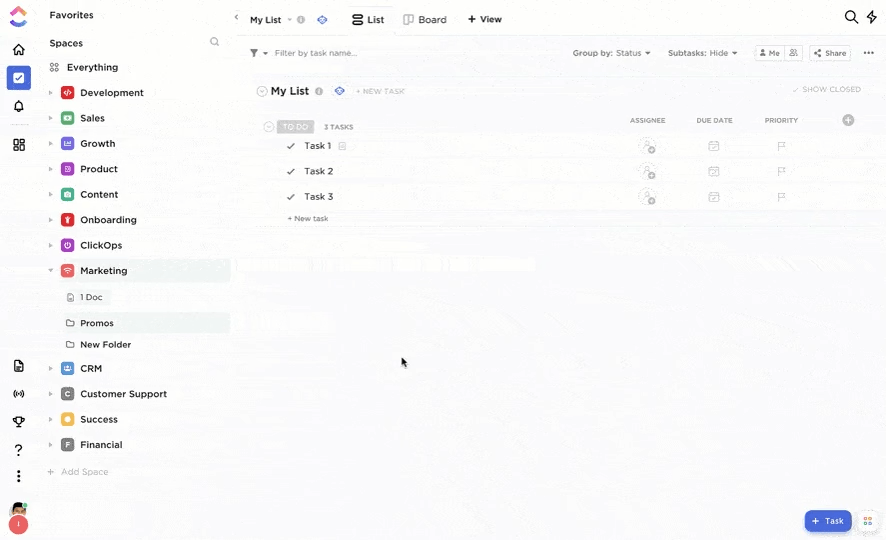
Task: Open Docs icon in left rail
Action: (19, 366)
